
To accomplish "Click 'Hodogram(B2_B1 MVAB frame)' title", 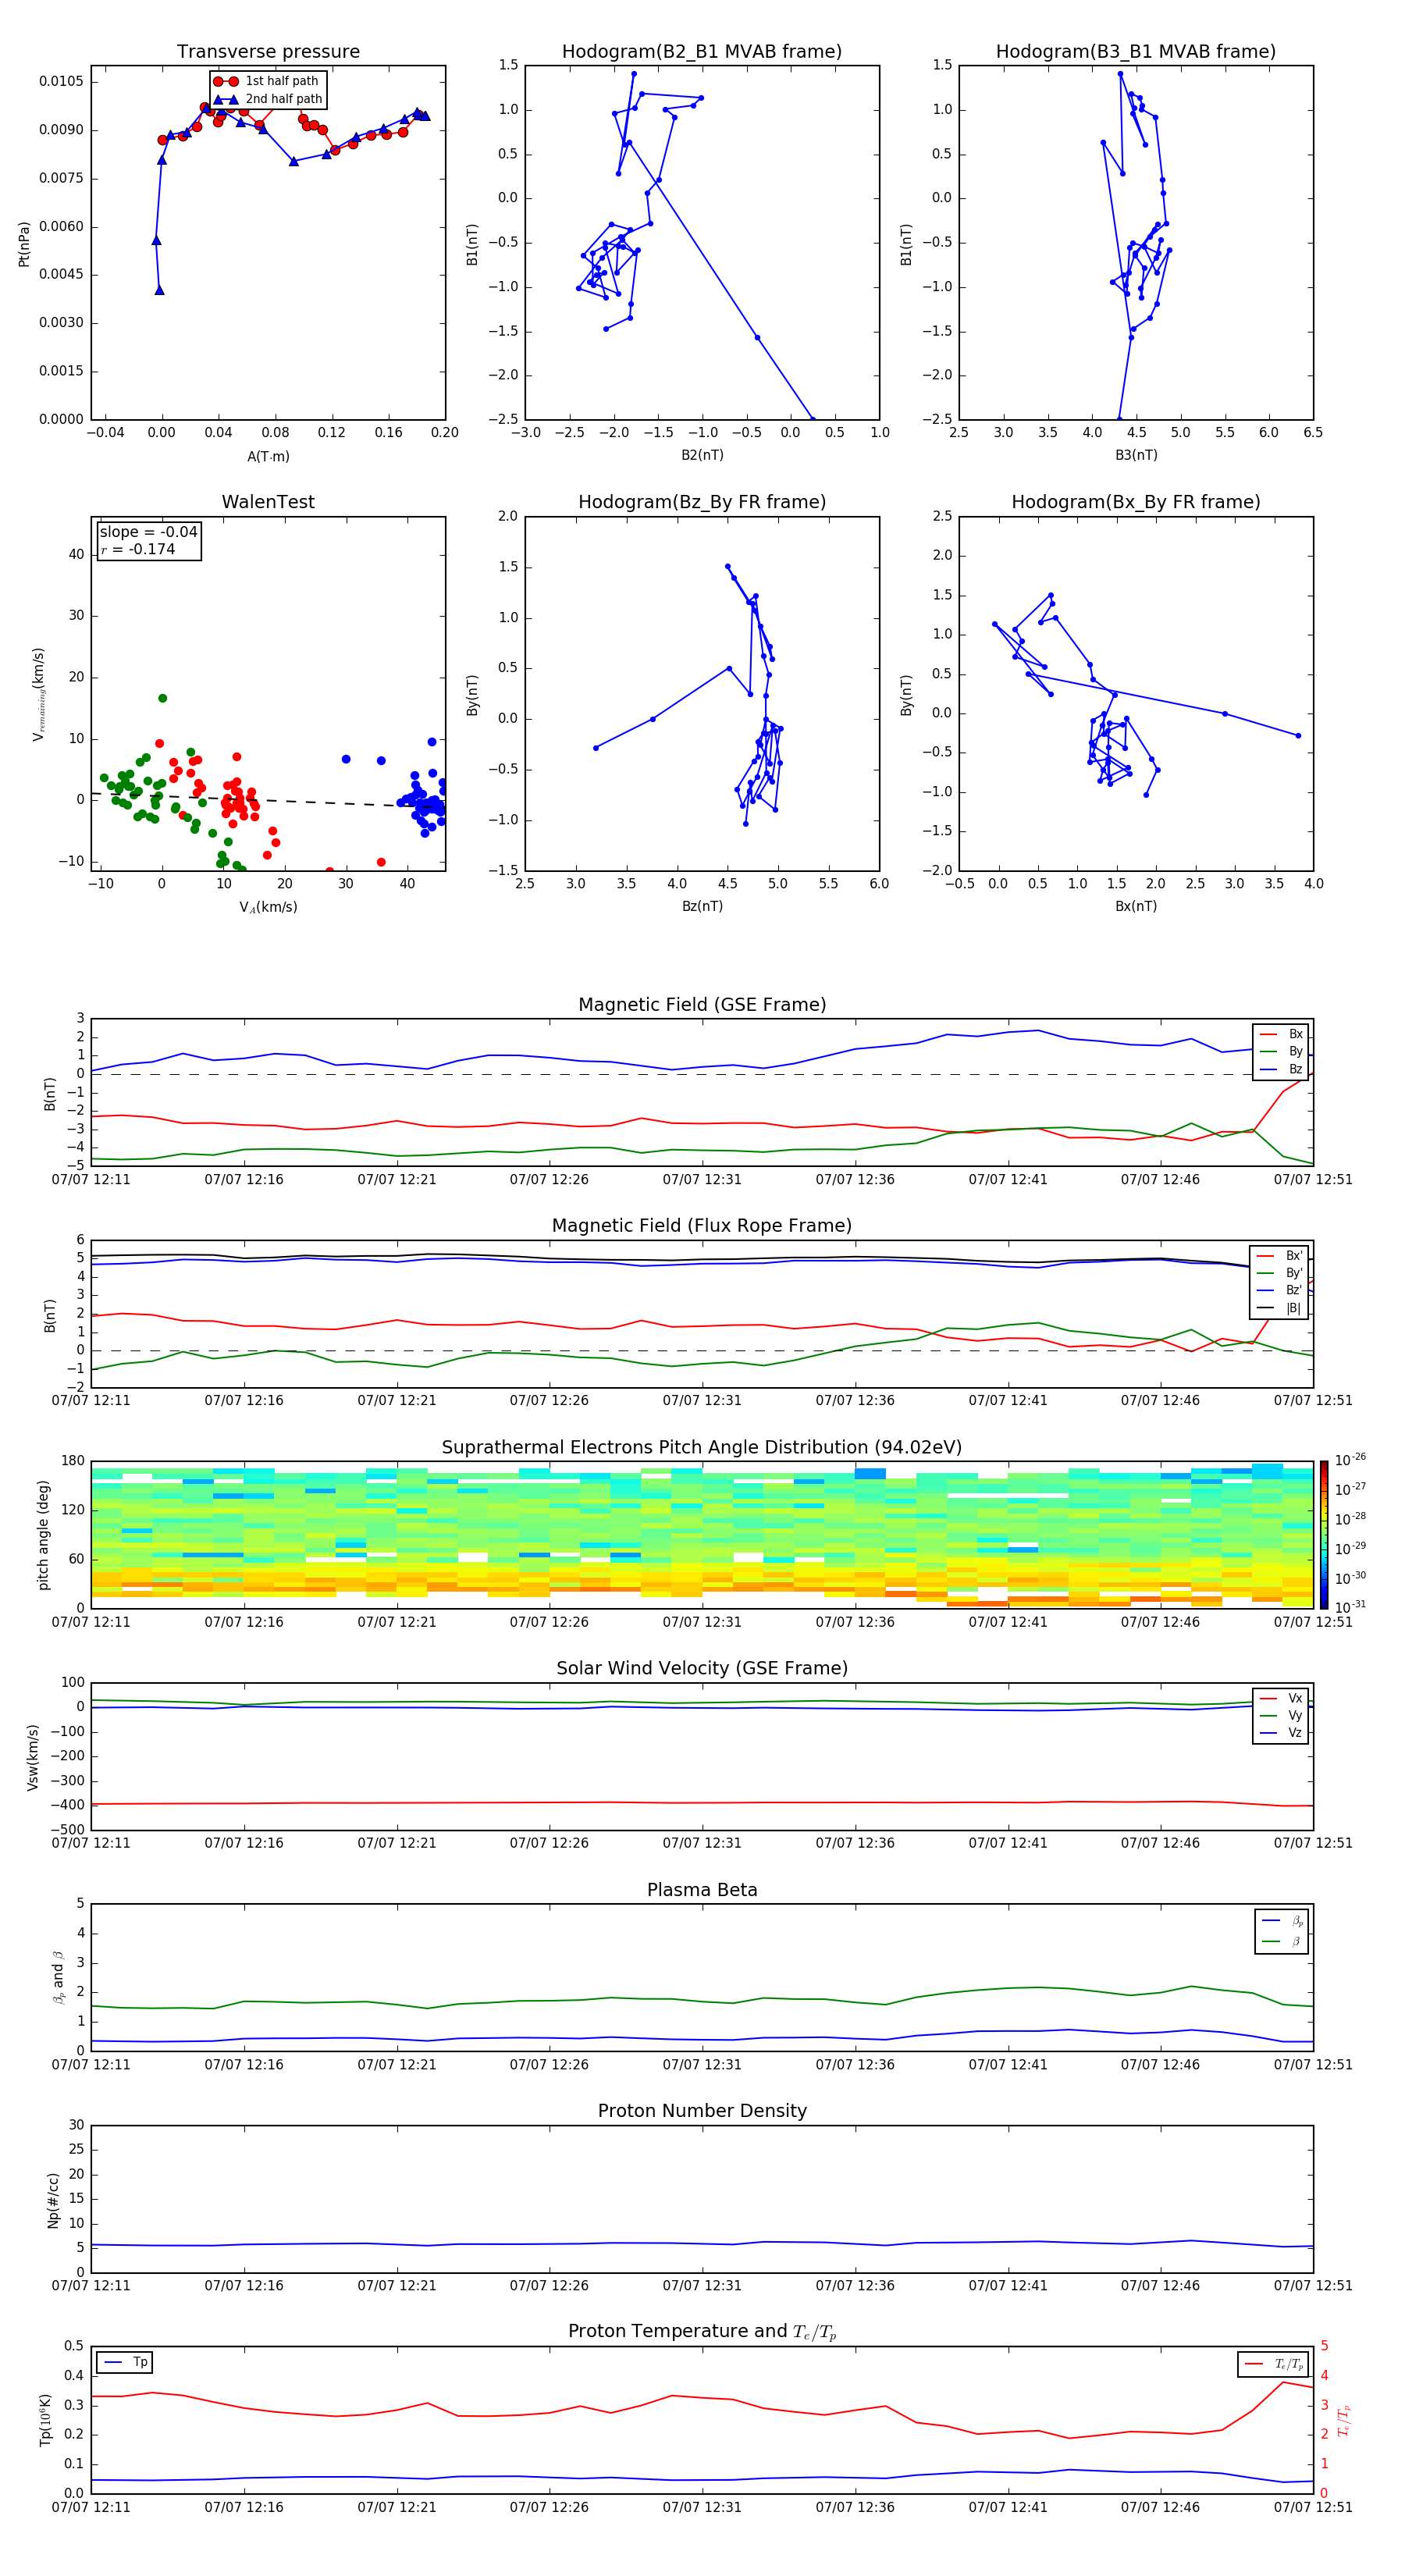I will 702,52.
